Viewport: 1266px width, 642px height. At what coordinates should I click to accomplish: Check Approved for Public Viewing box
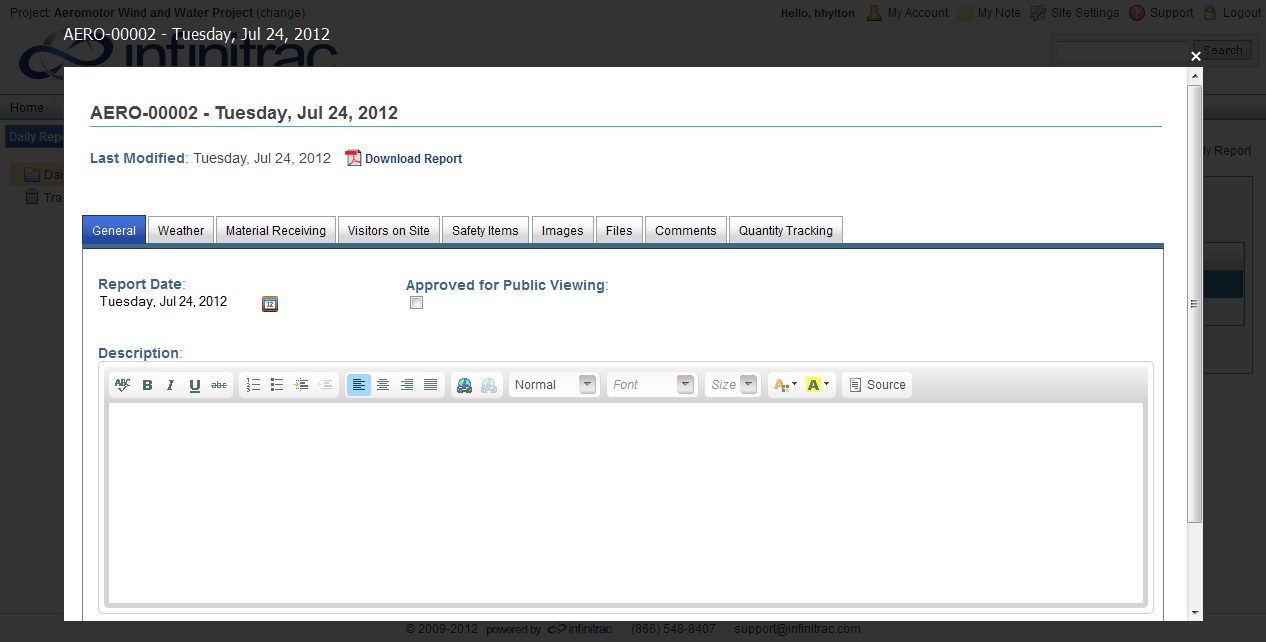[x=417, y=303]
